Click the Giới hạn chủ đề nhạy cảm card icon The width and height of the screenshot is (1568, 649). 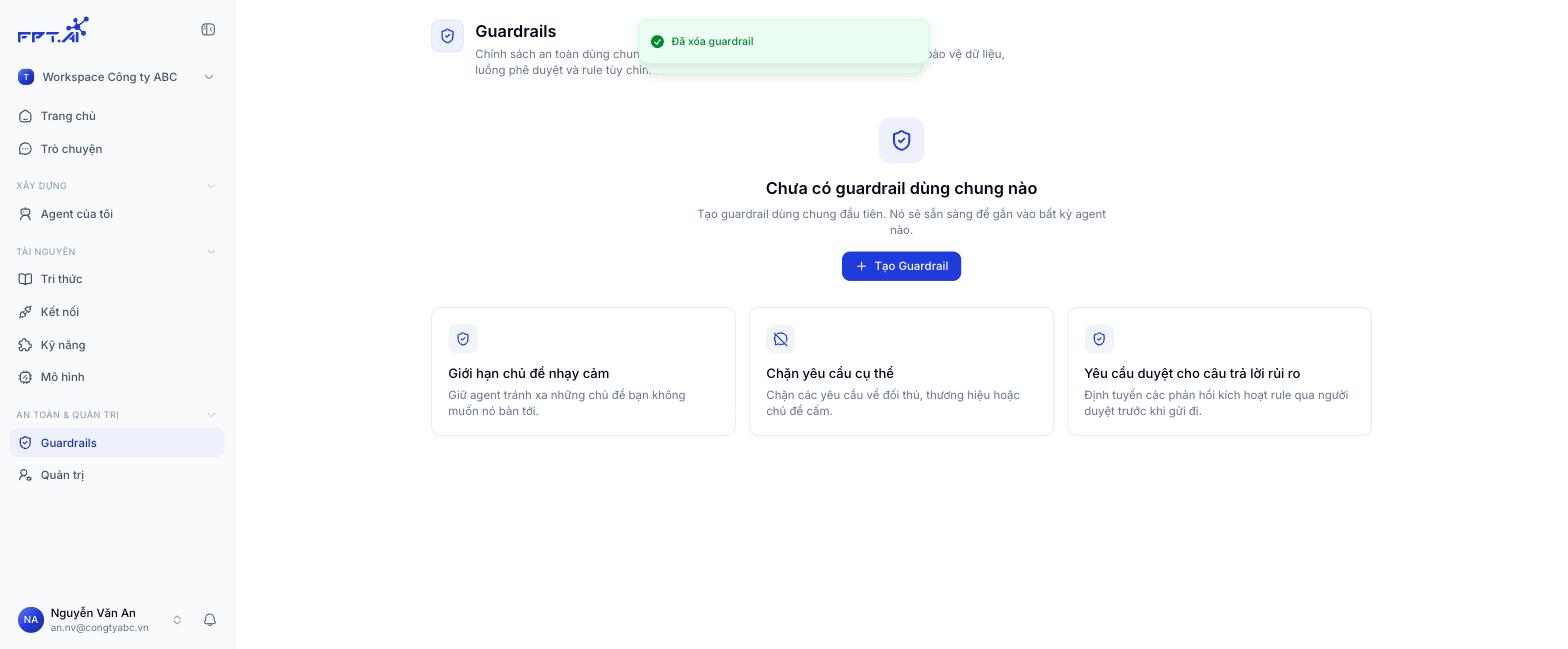[463, 339]
